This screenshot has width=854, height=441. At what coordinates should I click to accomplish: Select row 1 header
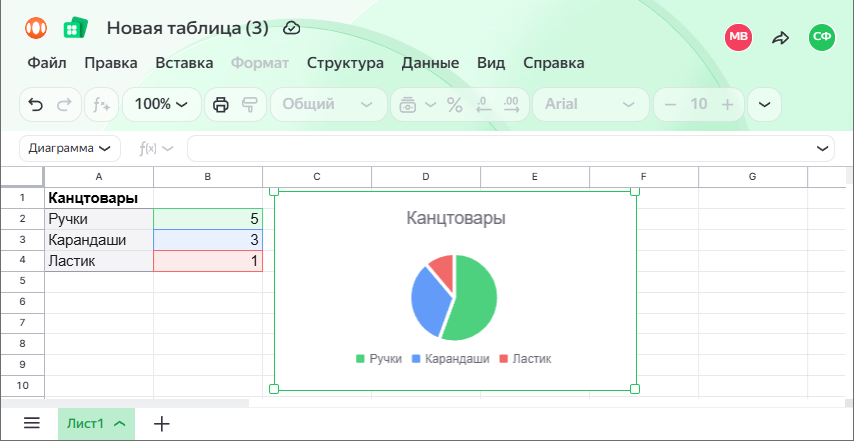tap(22, 198)
